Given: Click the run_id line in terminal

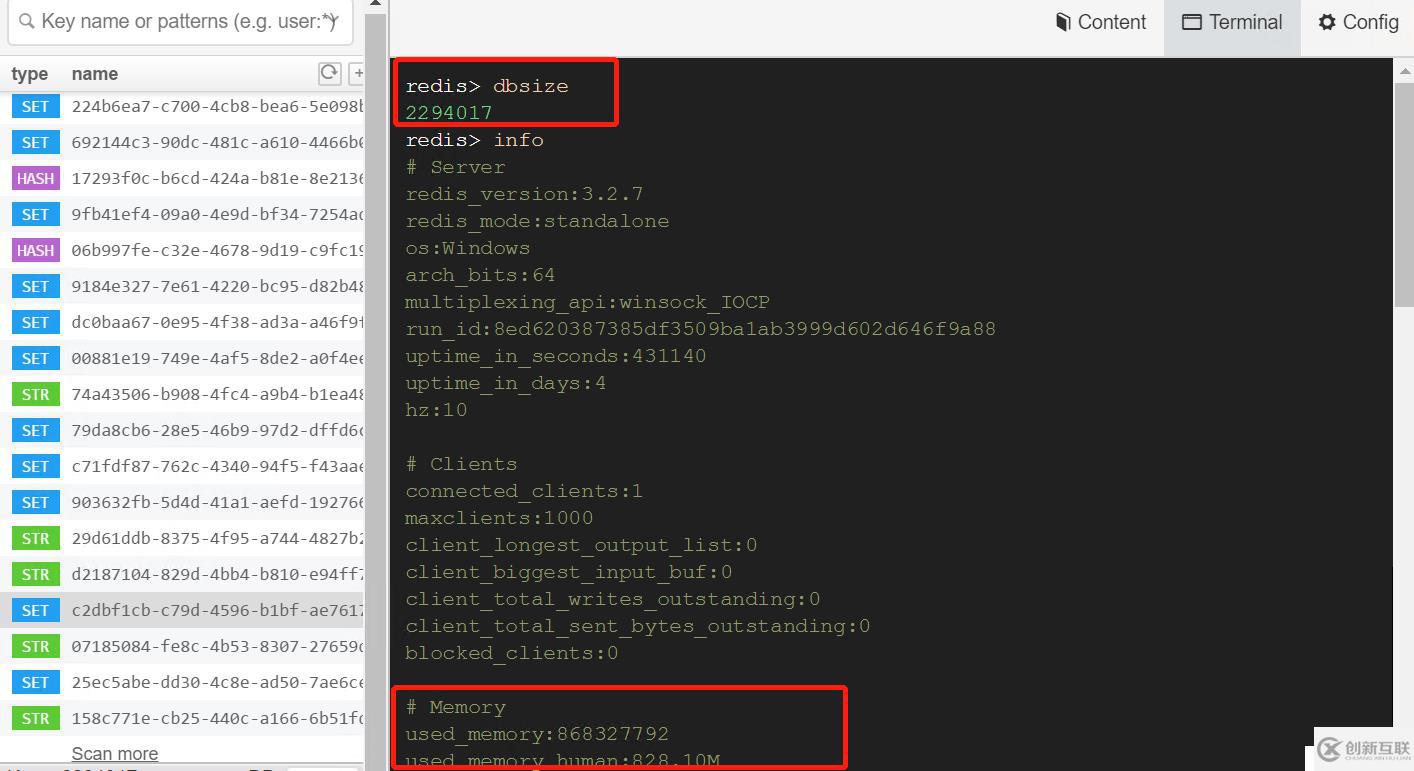Looking at the screenshot, I should 700,329.
